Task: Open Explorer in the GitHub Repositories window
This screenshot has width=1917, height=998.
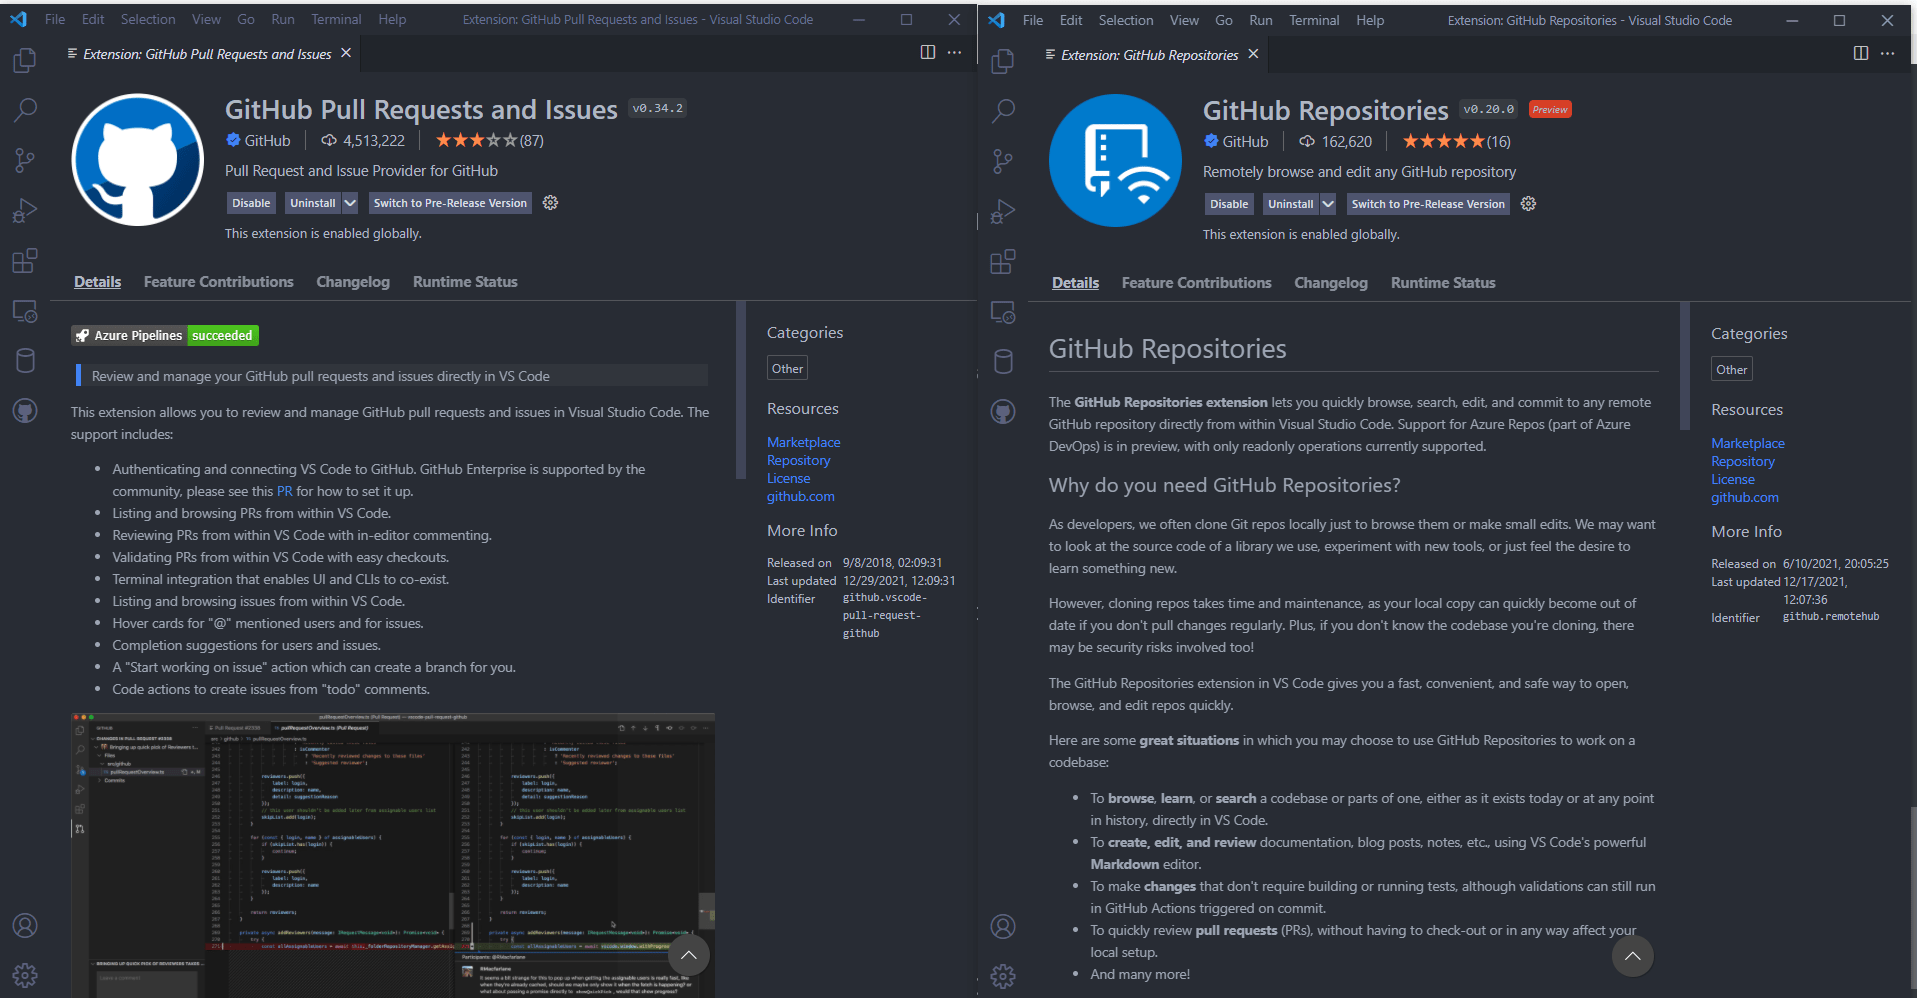Action: (x=1003, y=61)
